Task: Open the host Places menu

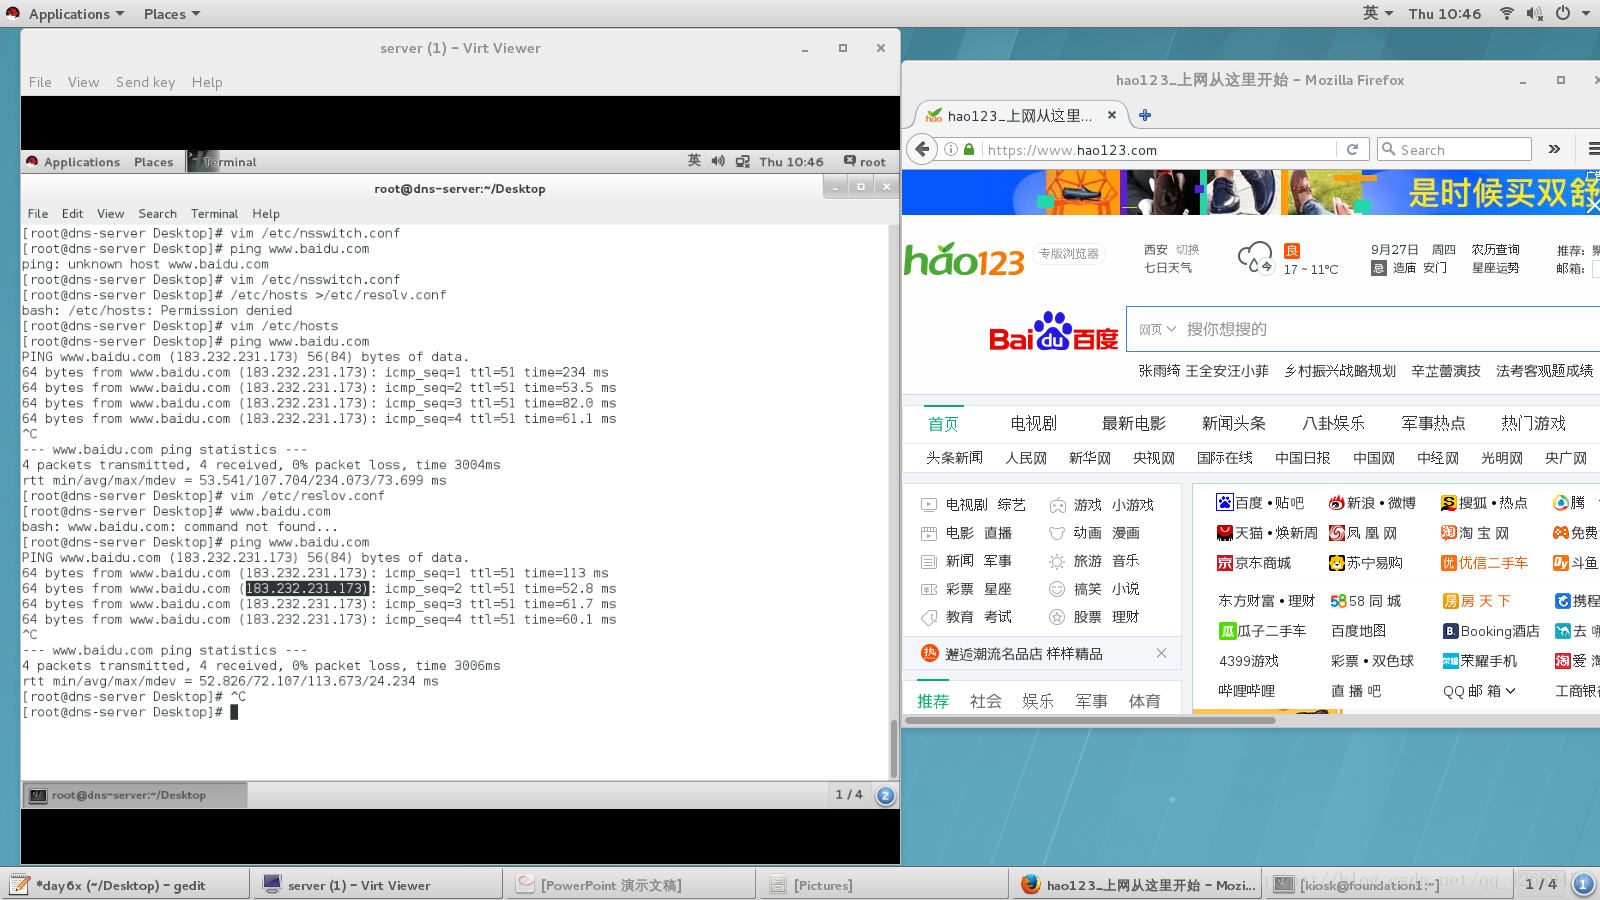Action: pos(172,13)
